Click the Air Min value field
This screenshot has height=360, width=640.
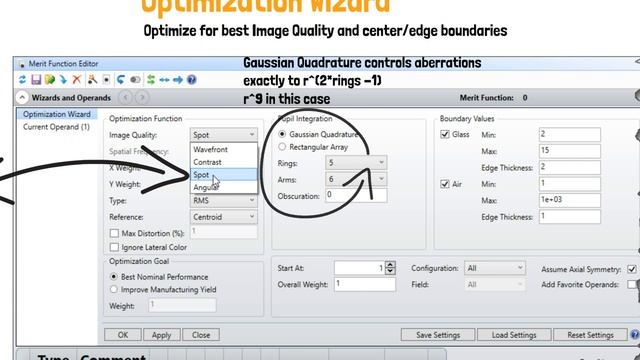coord(569,184)
